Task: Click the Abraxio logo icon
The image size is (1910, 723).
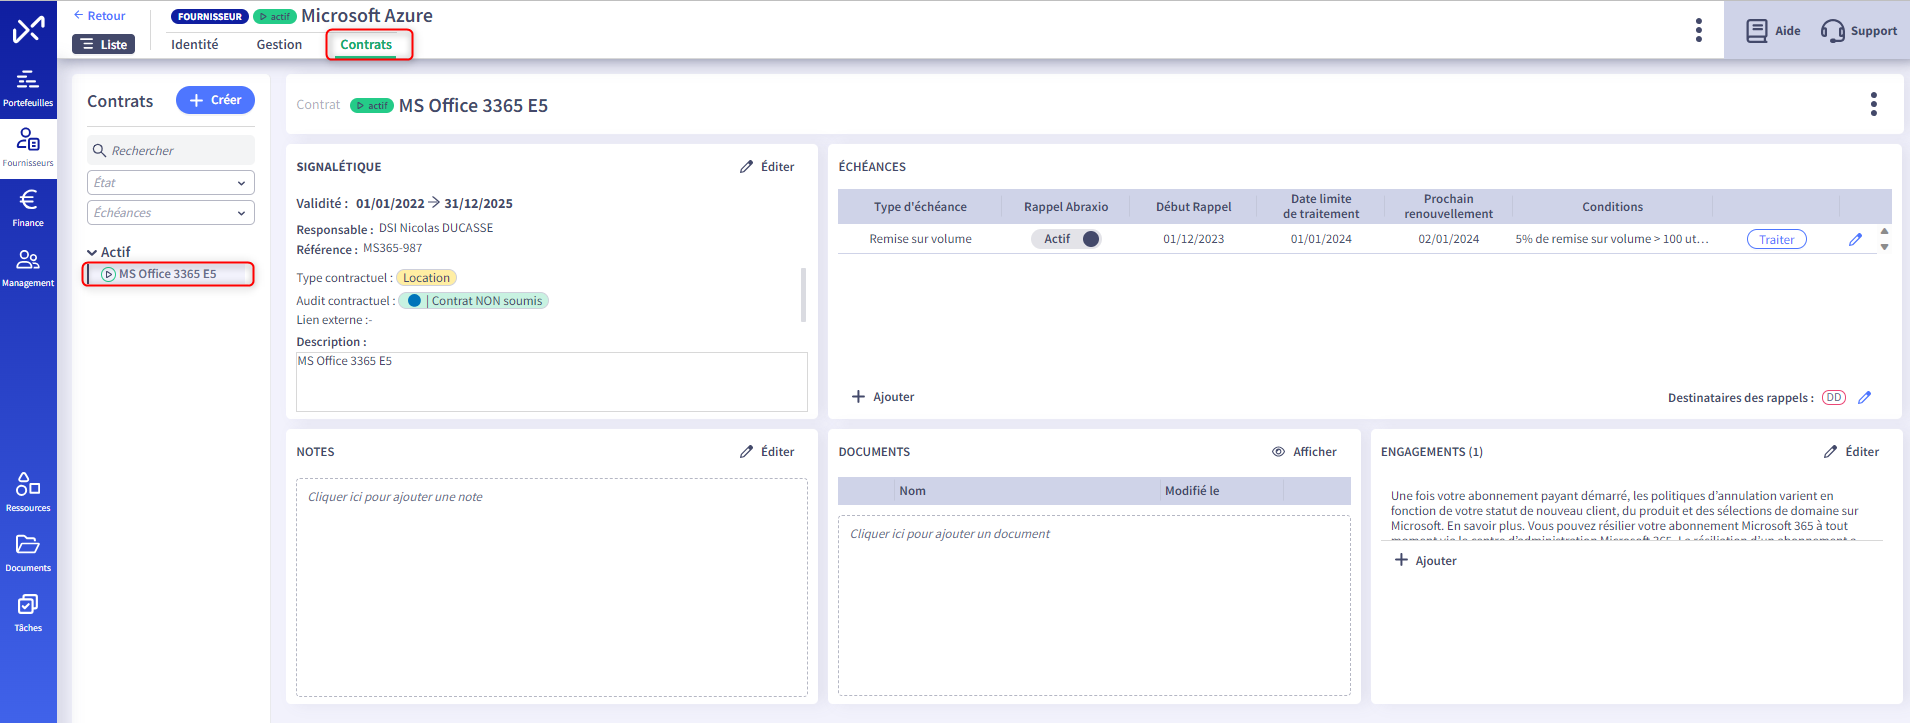Action: [x=28, y=30]
